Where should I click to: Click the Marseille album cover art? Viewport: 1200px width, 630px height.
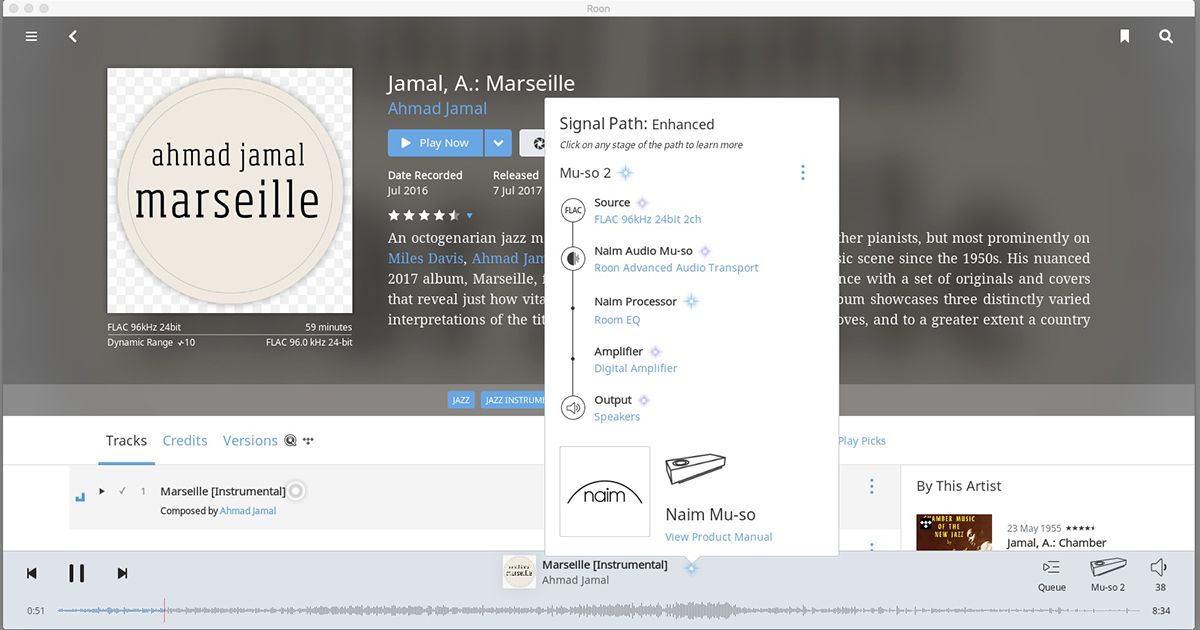pyautogui.click(x=230, y=190)
